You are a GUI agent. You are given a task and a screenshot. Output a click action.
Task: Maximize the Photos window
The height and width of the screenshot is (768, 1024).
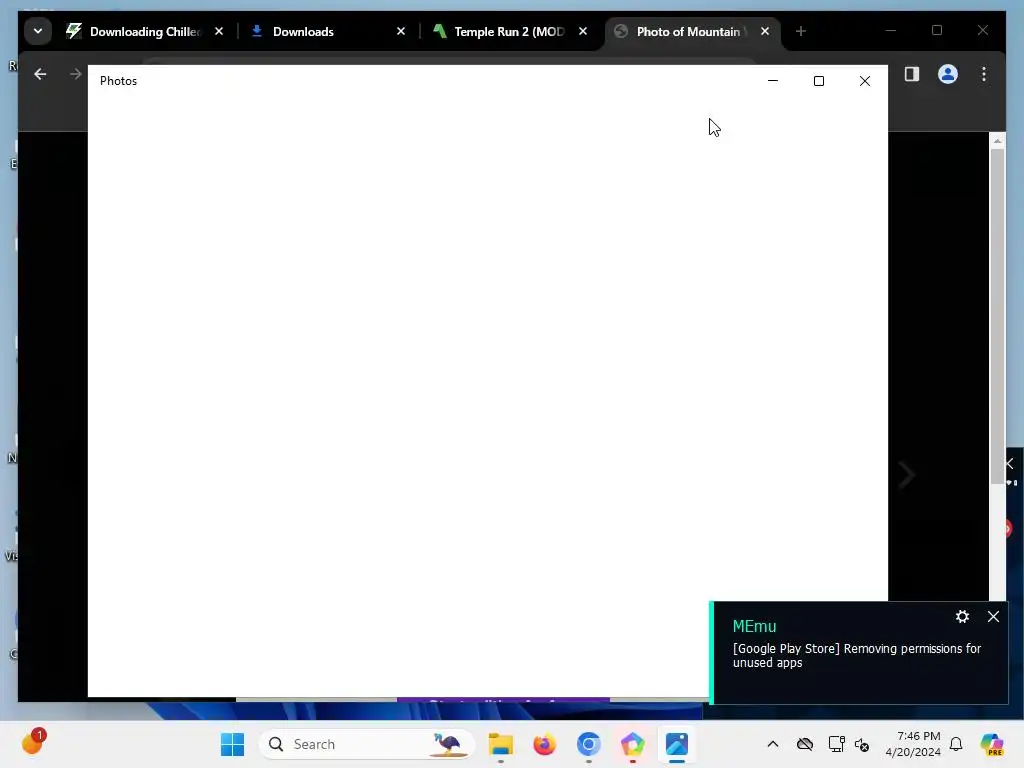(818, 81)
